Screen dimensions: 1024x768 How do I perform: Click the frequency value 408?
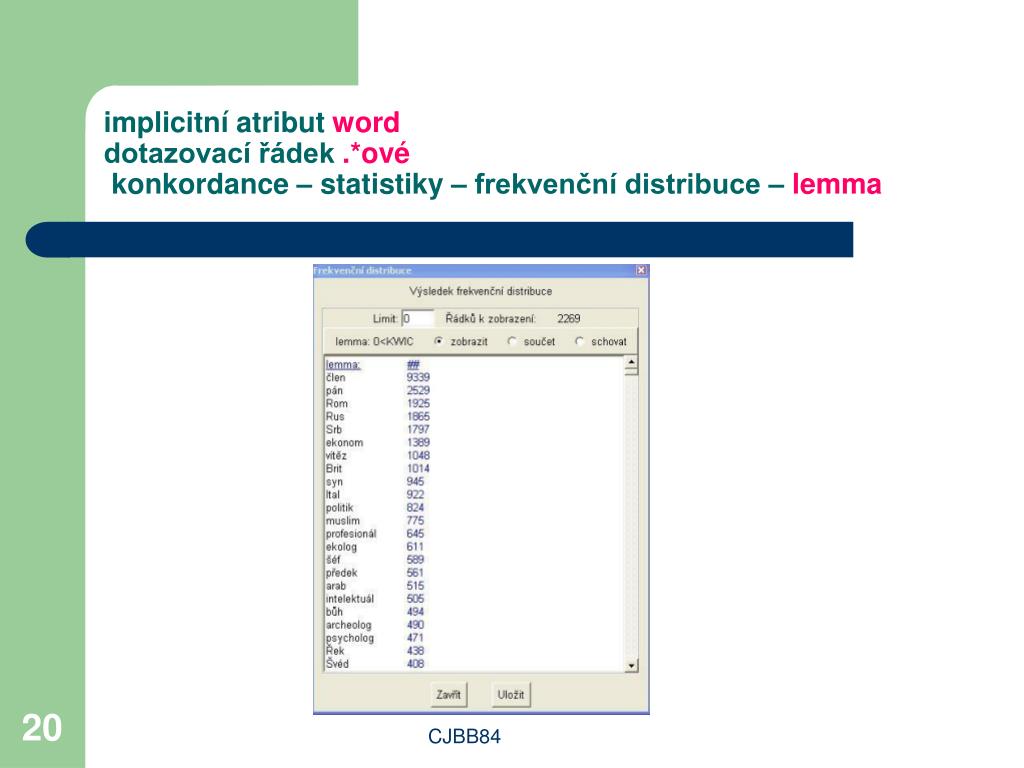coord(415,664)
